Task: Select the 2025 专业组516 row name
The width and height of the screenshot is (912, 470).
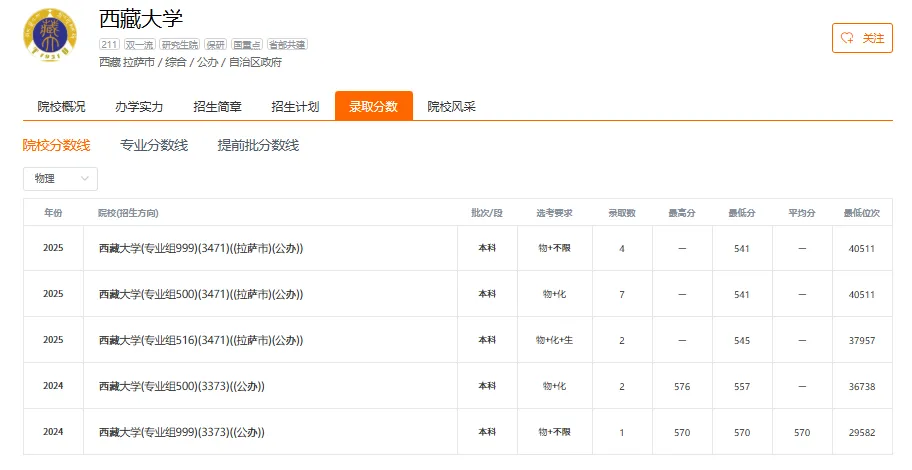Action: pos(201,340)
